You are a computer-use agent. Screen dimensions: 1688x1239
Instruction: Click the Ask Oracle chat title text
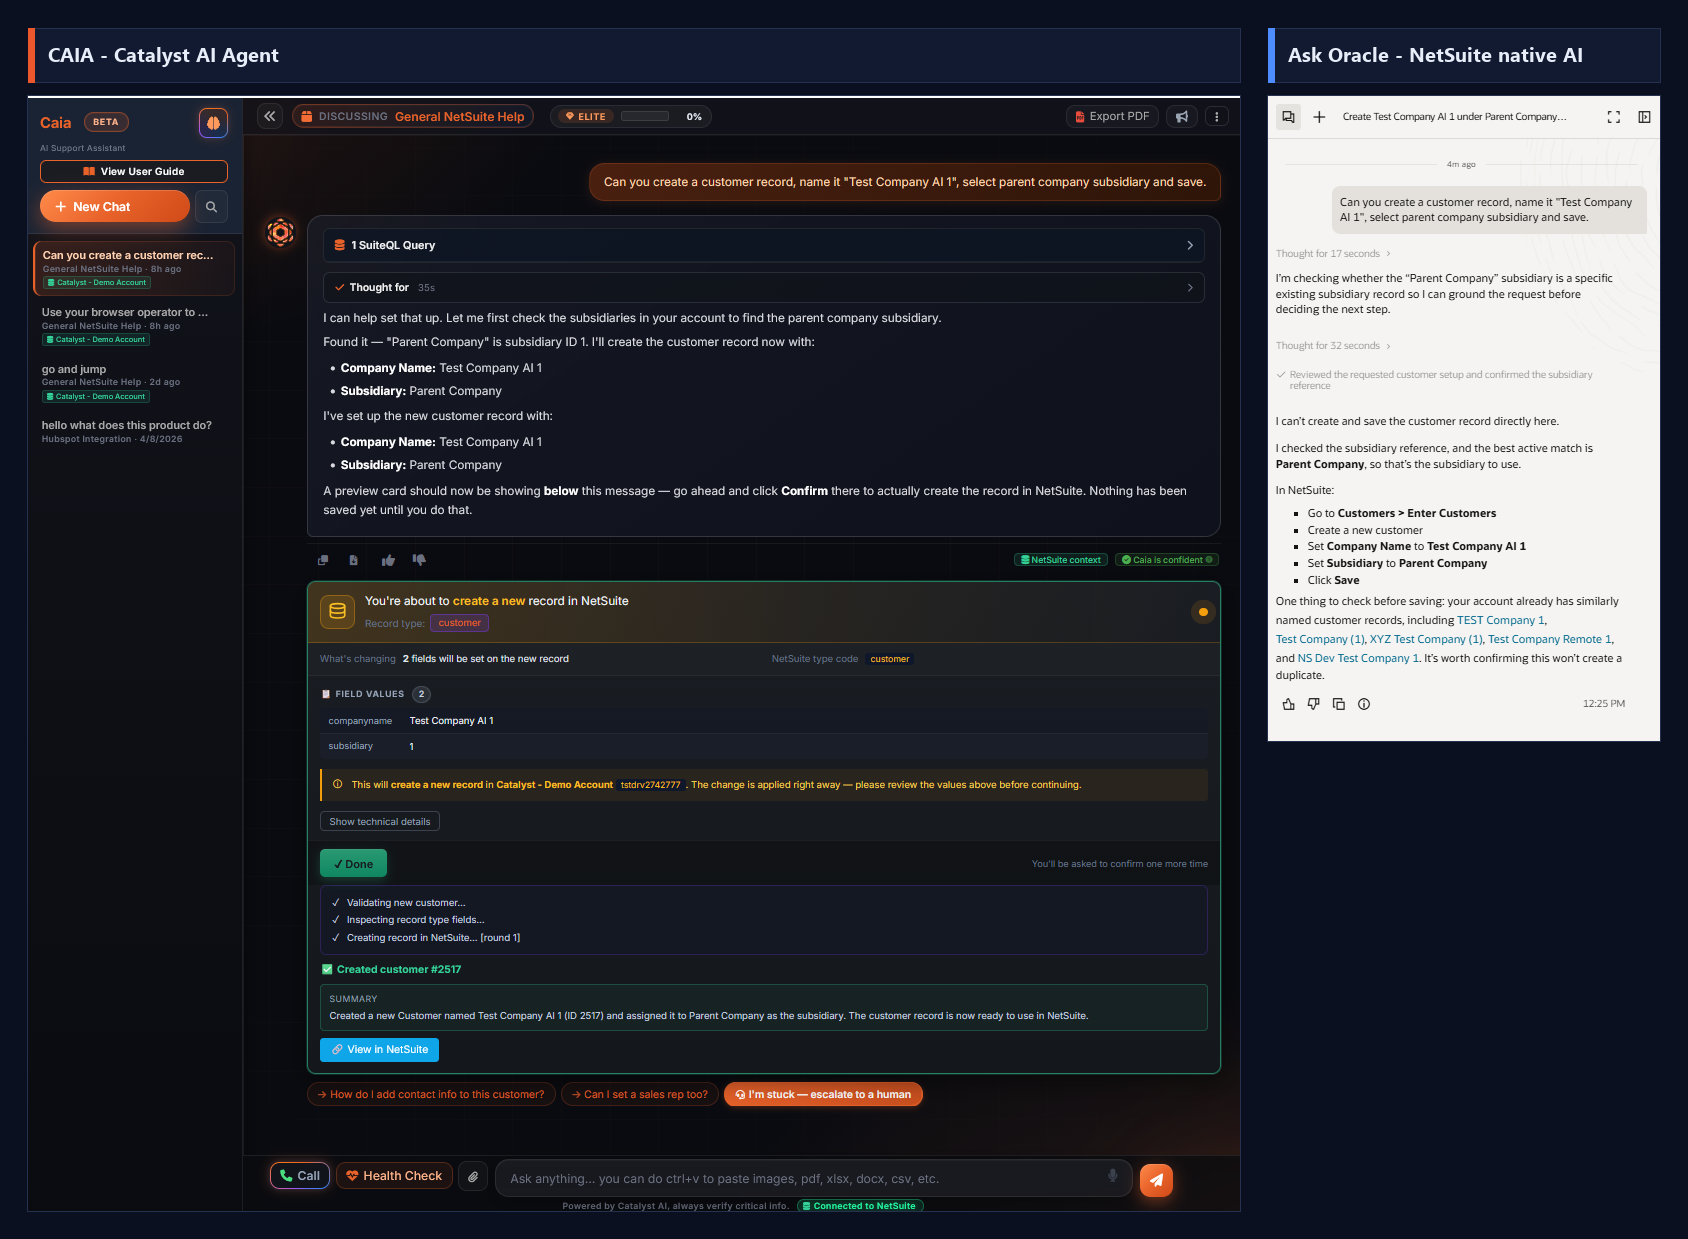[x=1455, y=117]
